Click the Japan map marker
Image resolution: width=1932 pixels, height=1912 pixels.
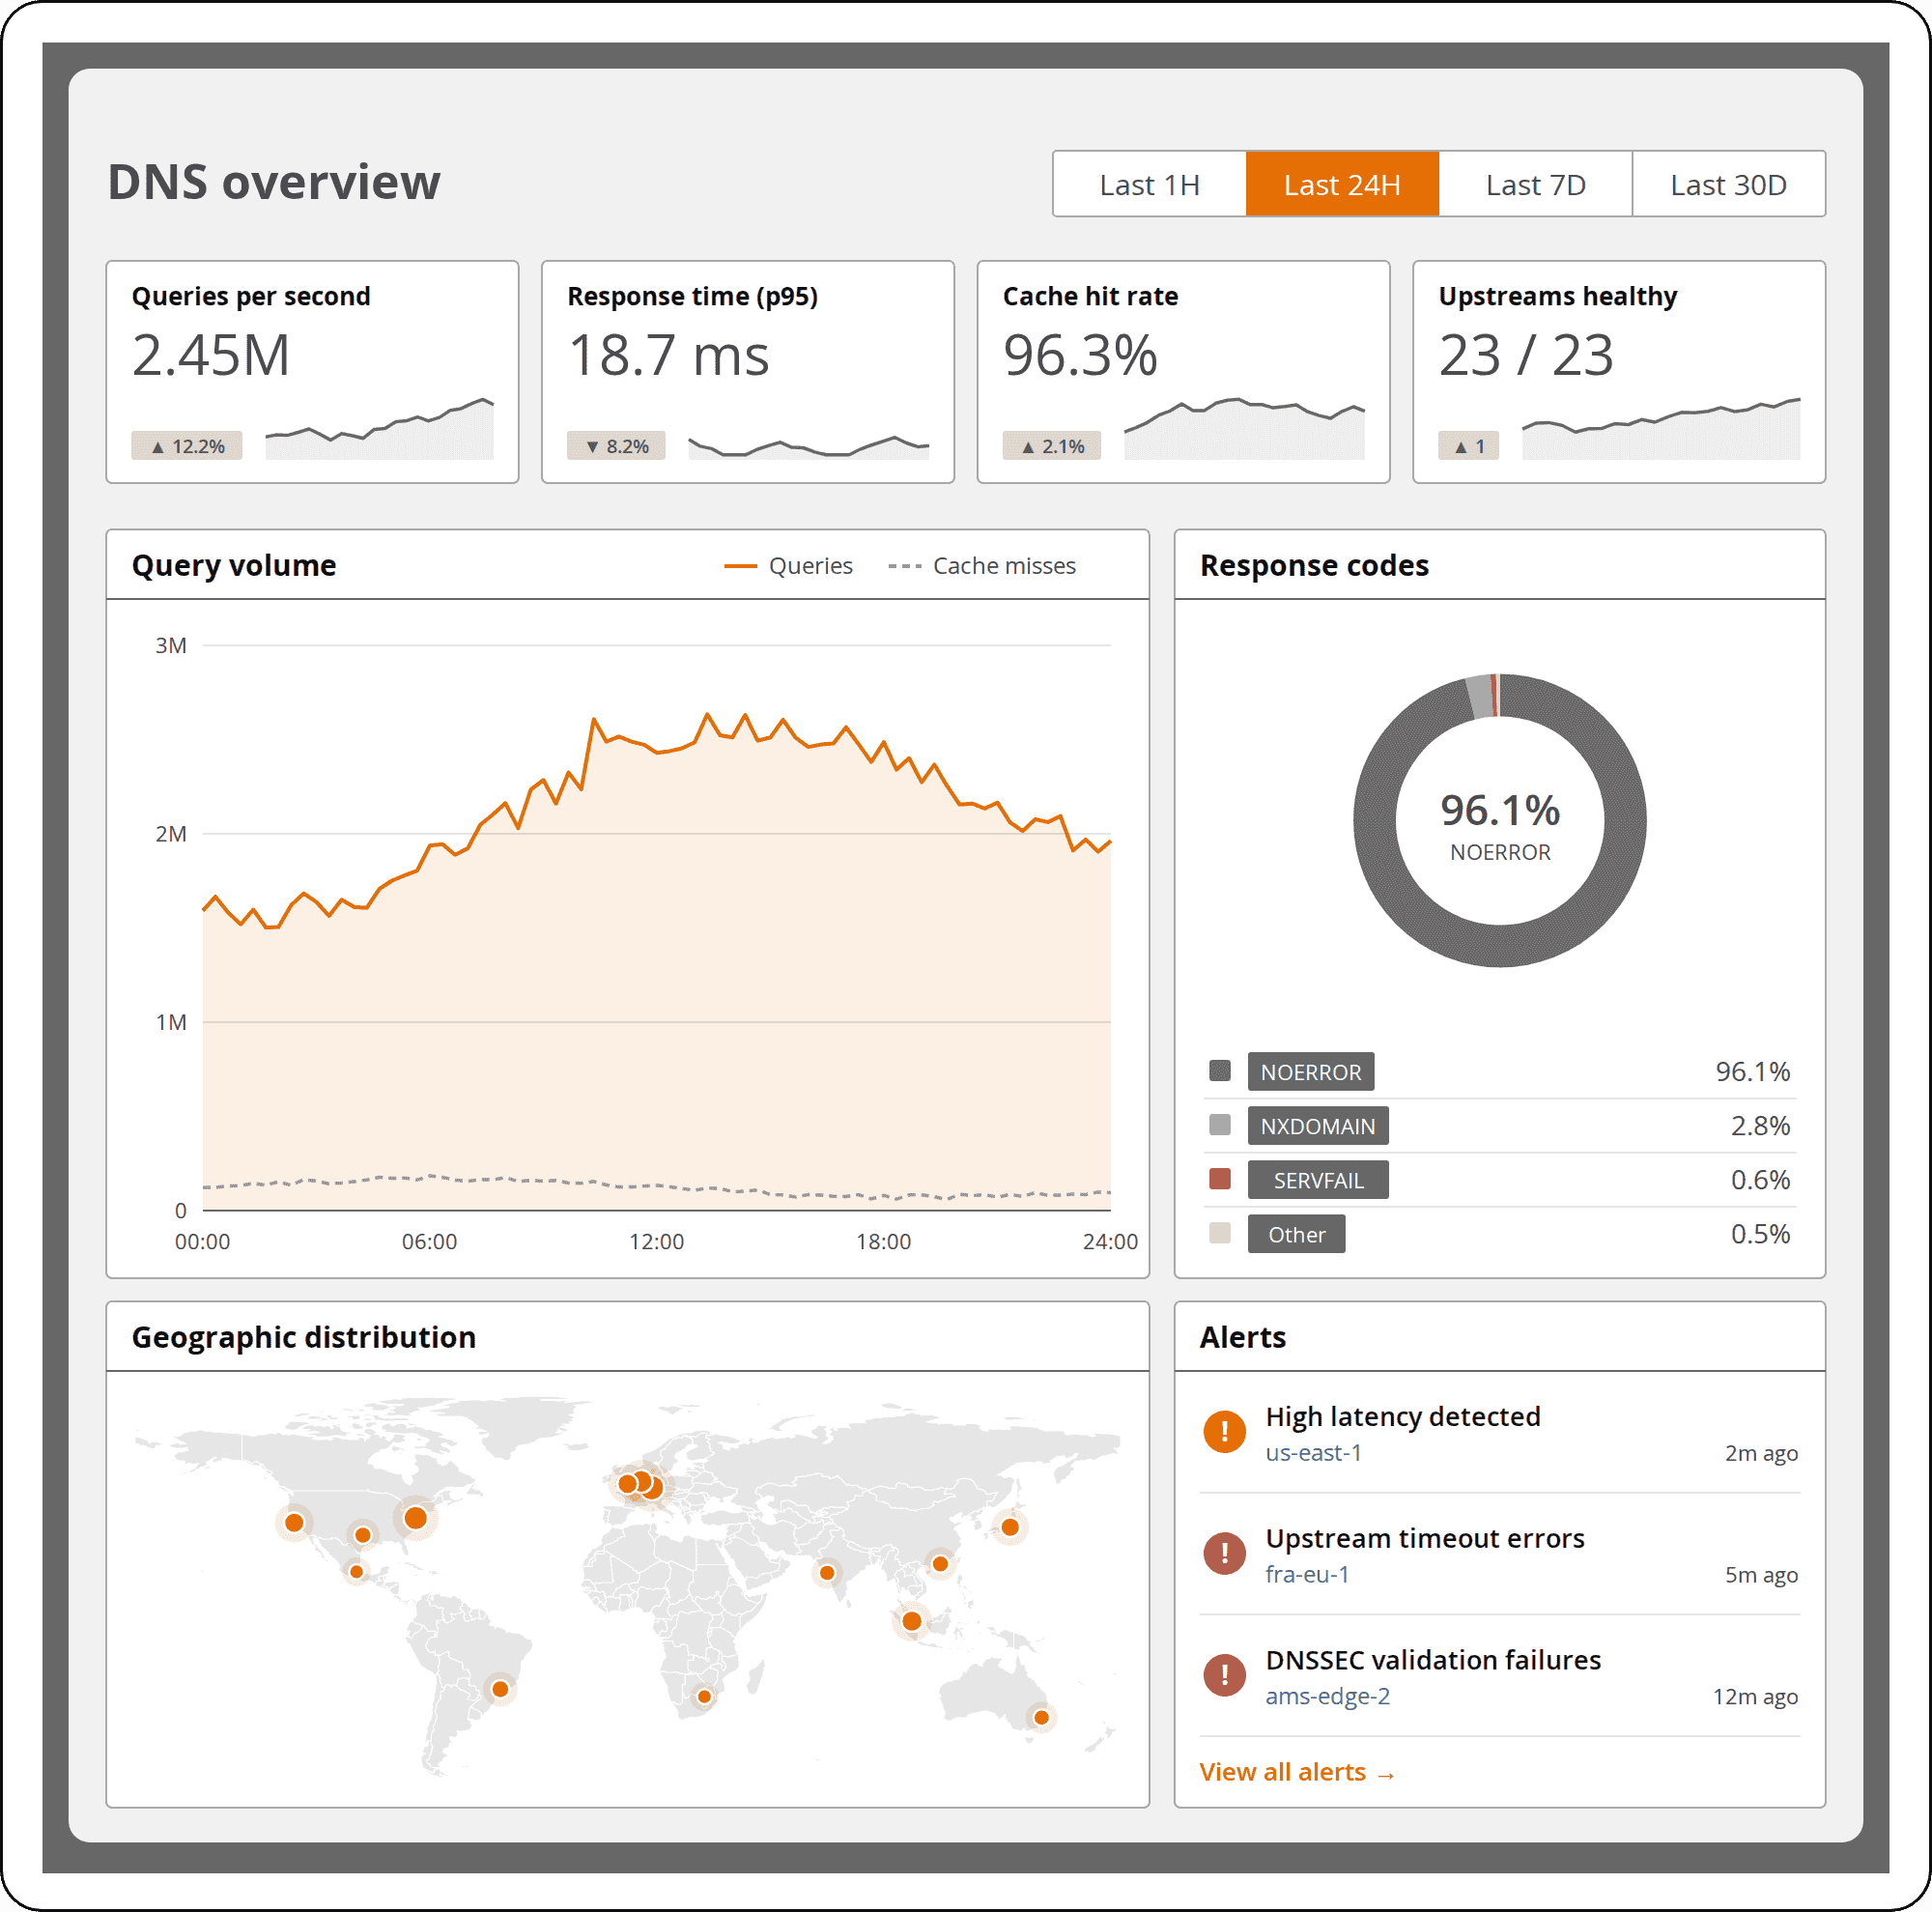click(x=1010, y=1527)
